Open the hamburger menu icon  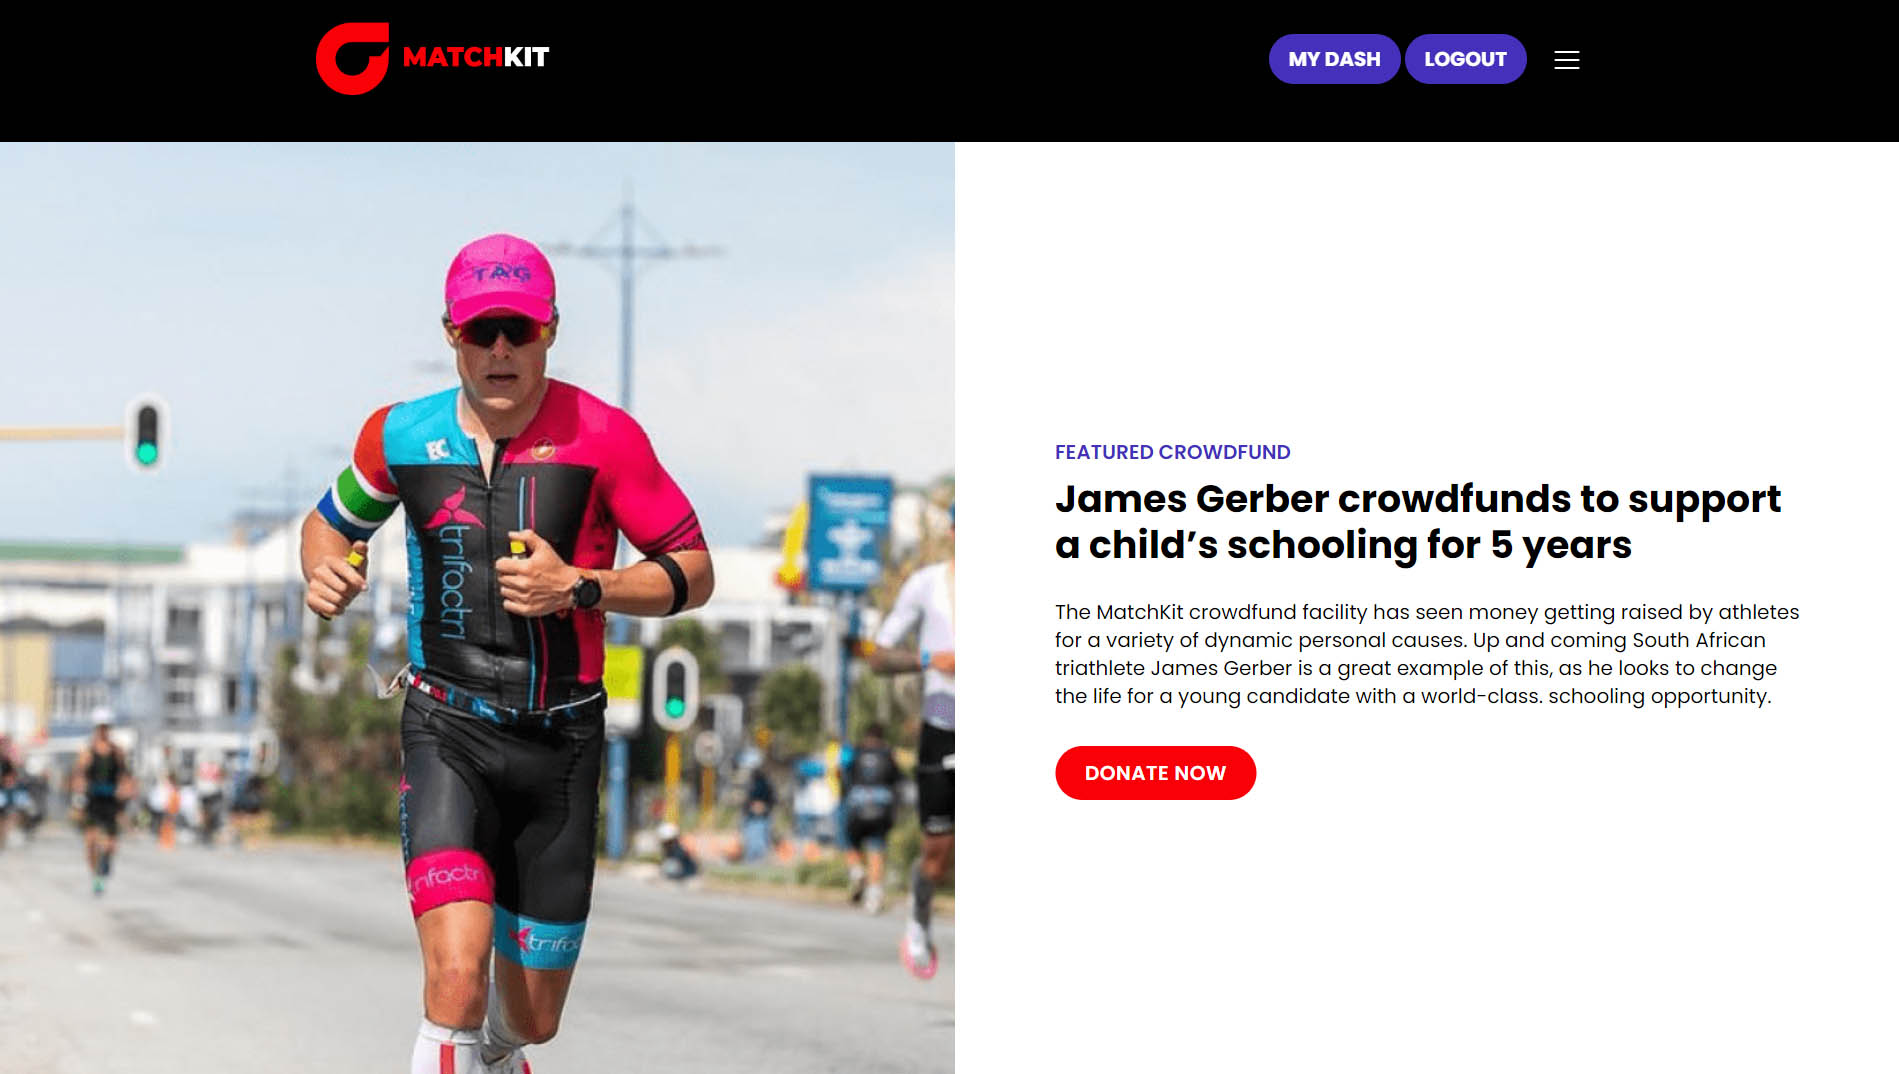point(1567,60)
